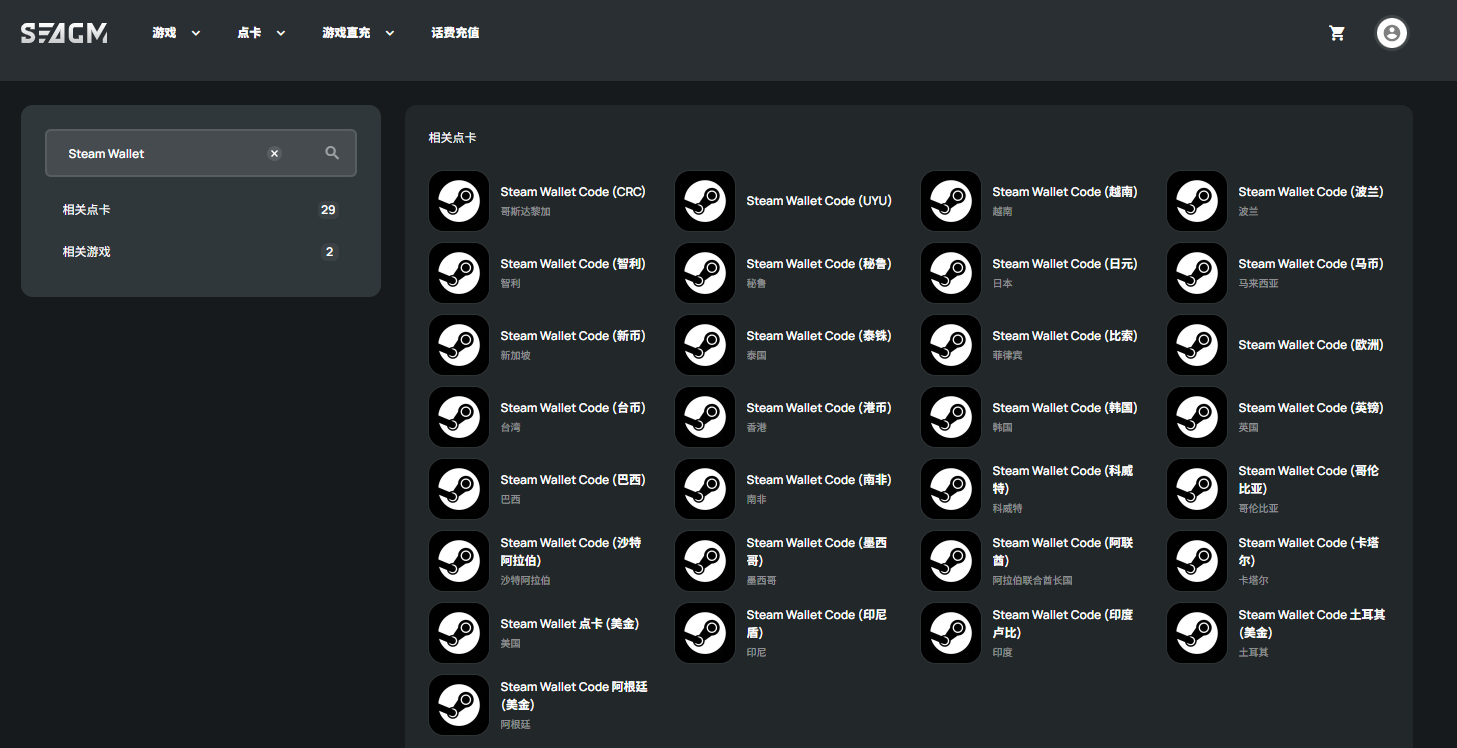Go to 话费充值 page
The image size is (1457, 748).
455,33
